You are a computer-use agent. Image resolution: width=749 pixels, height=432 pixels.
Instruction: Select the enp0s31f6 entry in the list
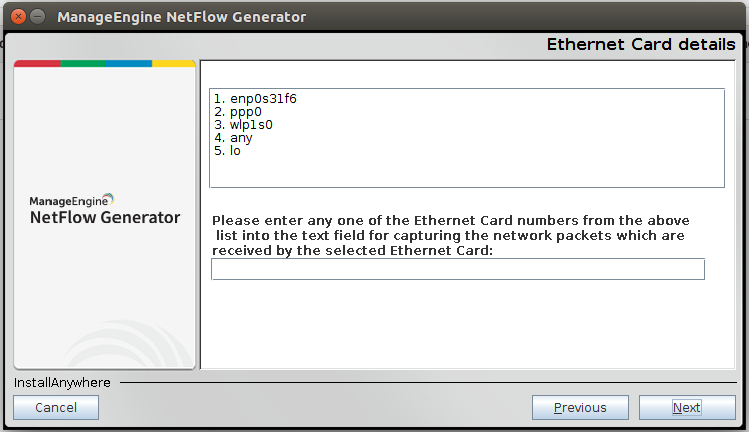tap(255, 99)
